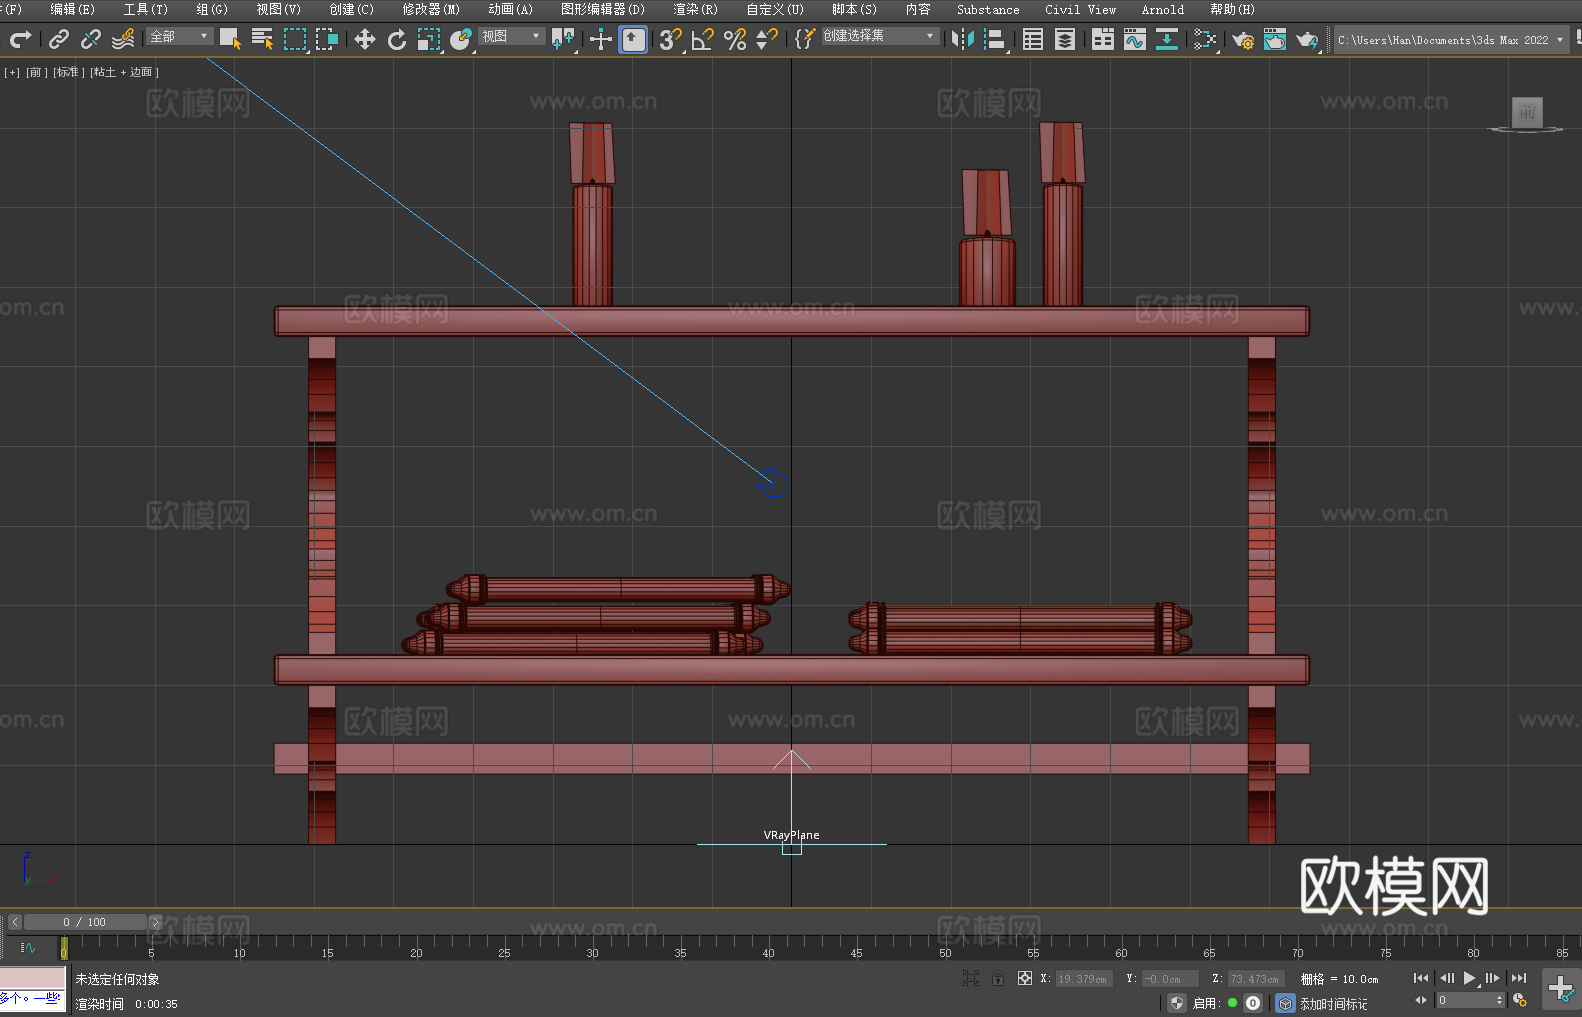Click the X coordinate field
The height and width of the screenshot is (1017, 1582).
[x=1083, y=979]
